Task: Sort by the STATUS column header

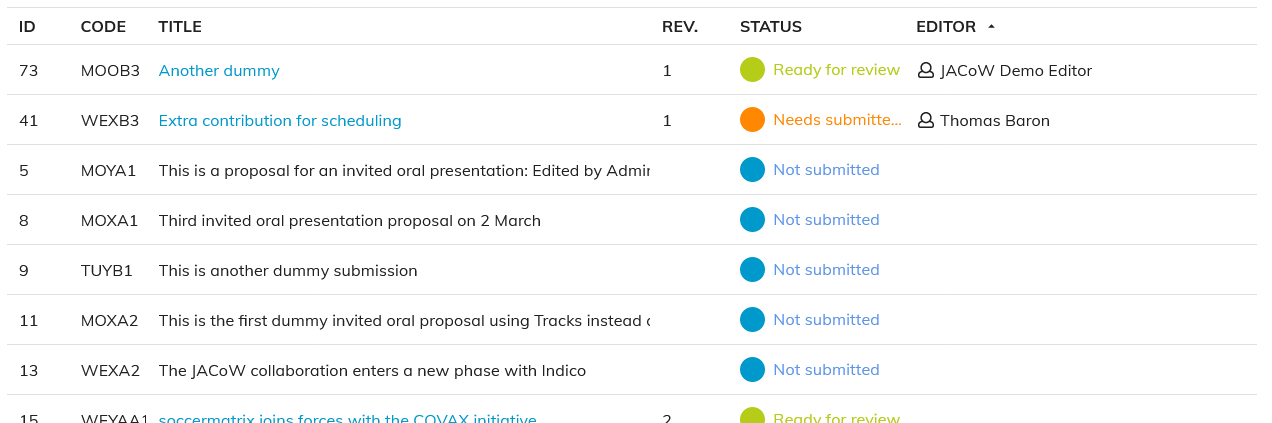Action: 770,27
